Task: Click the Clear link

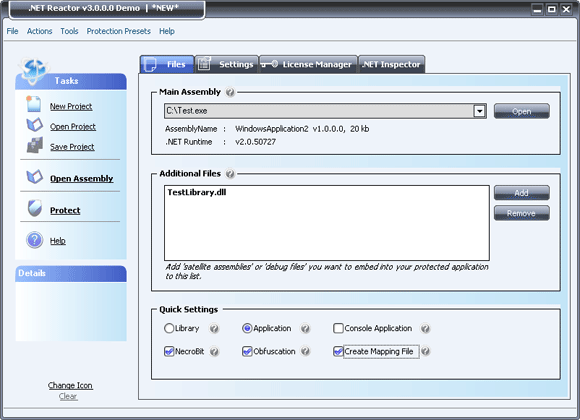Action: point(68,396)
